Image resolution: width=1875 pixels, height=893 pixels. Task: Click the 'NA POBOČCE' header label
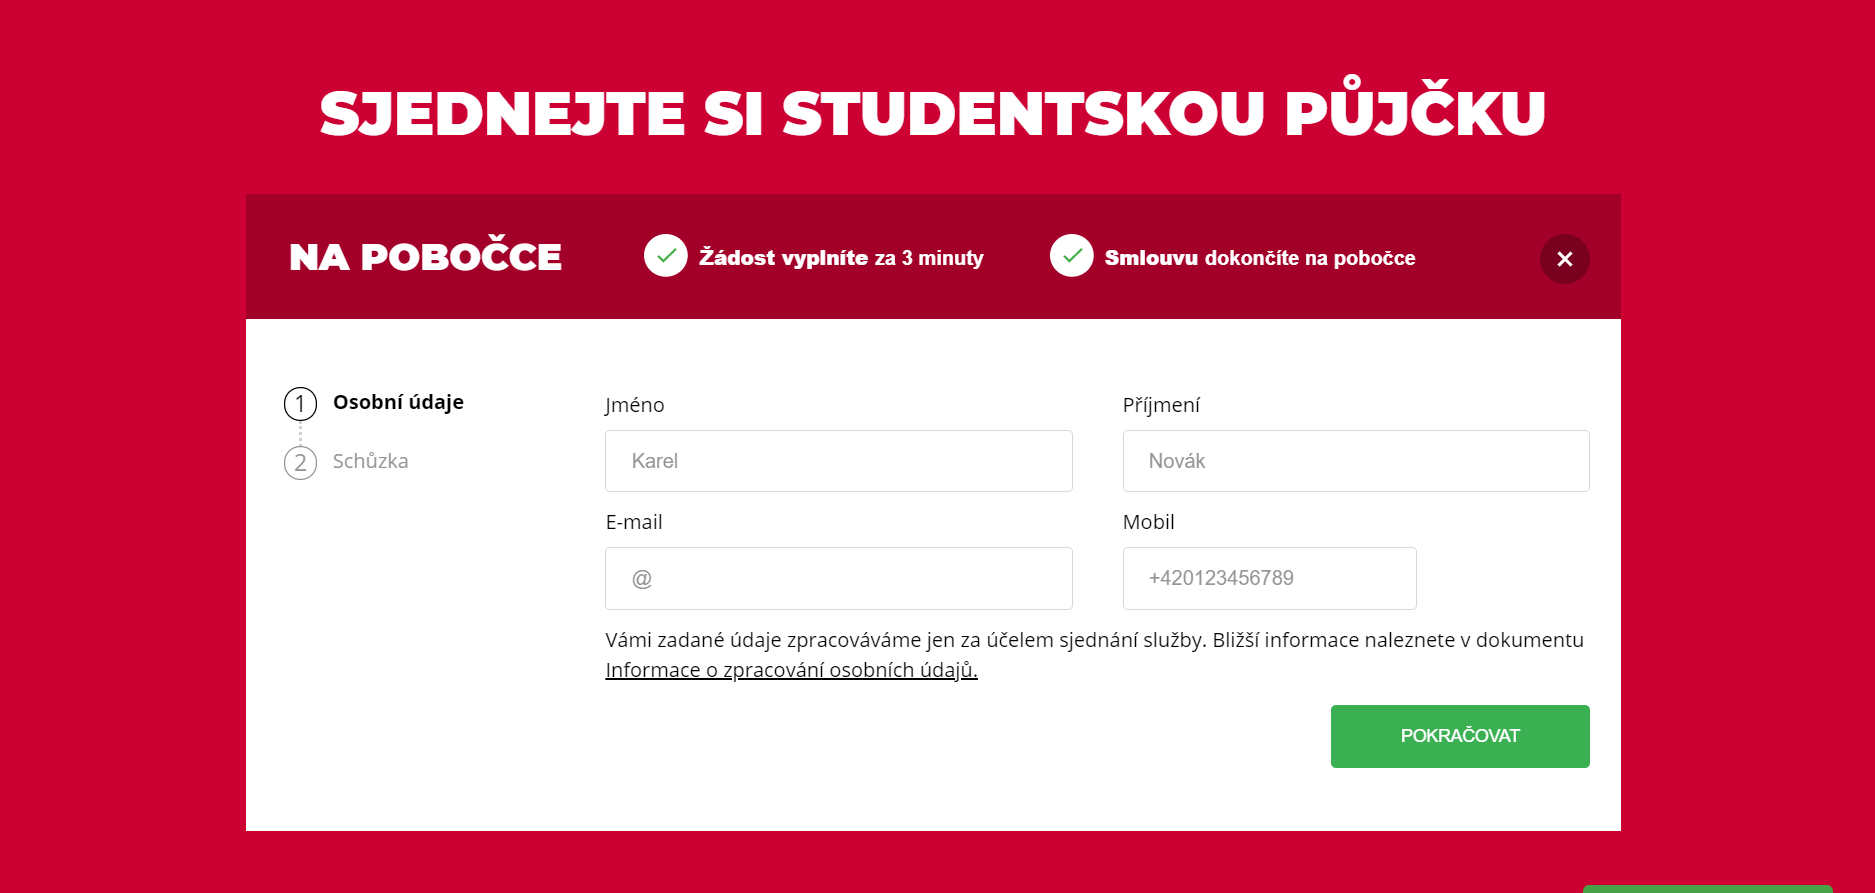(x=424, y=256)
